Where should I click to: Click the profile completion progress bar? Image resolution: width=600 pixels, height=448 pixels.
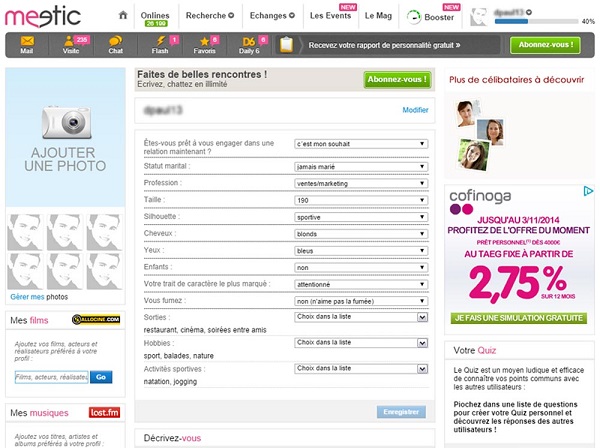coord(536,21)
